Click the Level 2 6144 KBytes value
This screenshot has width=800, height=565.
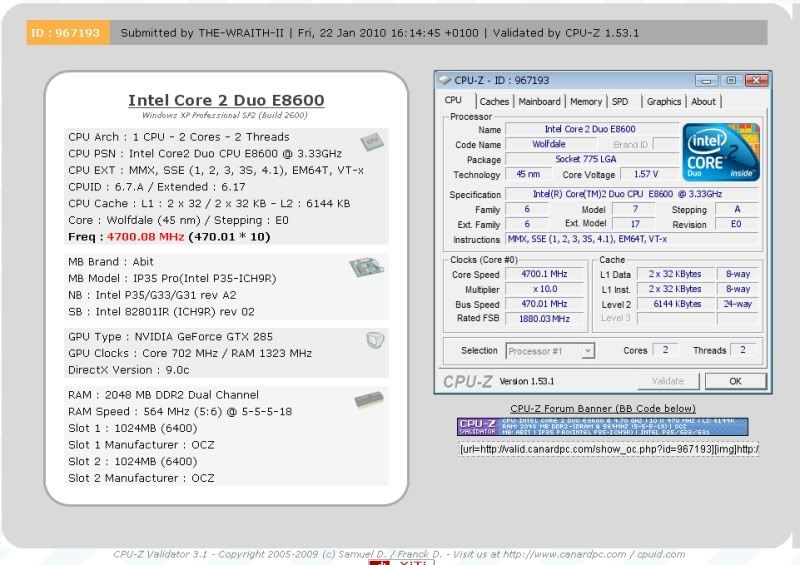click(676, 304)
